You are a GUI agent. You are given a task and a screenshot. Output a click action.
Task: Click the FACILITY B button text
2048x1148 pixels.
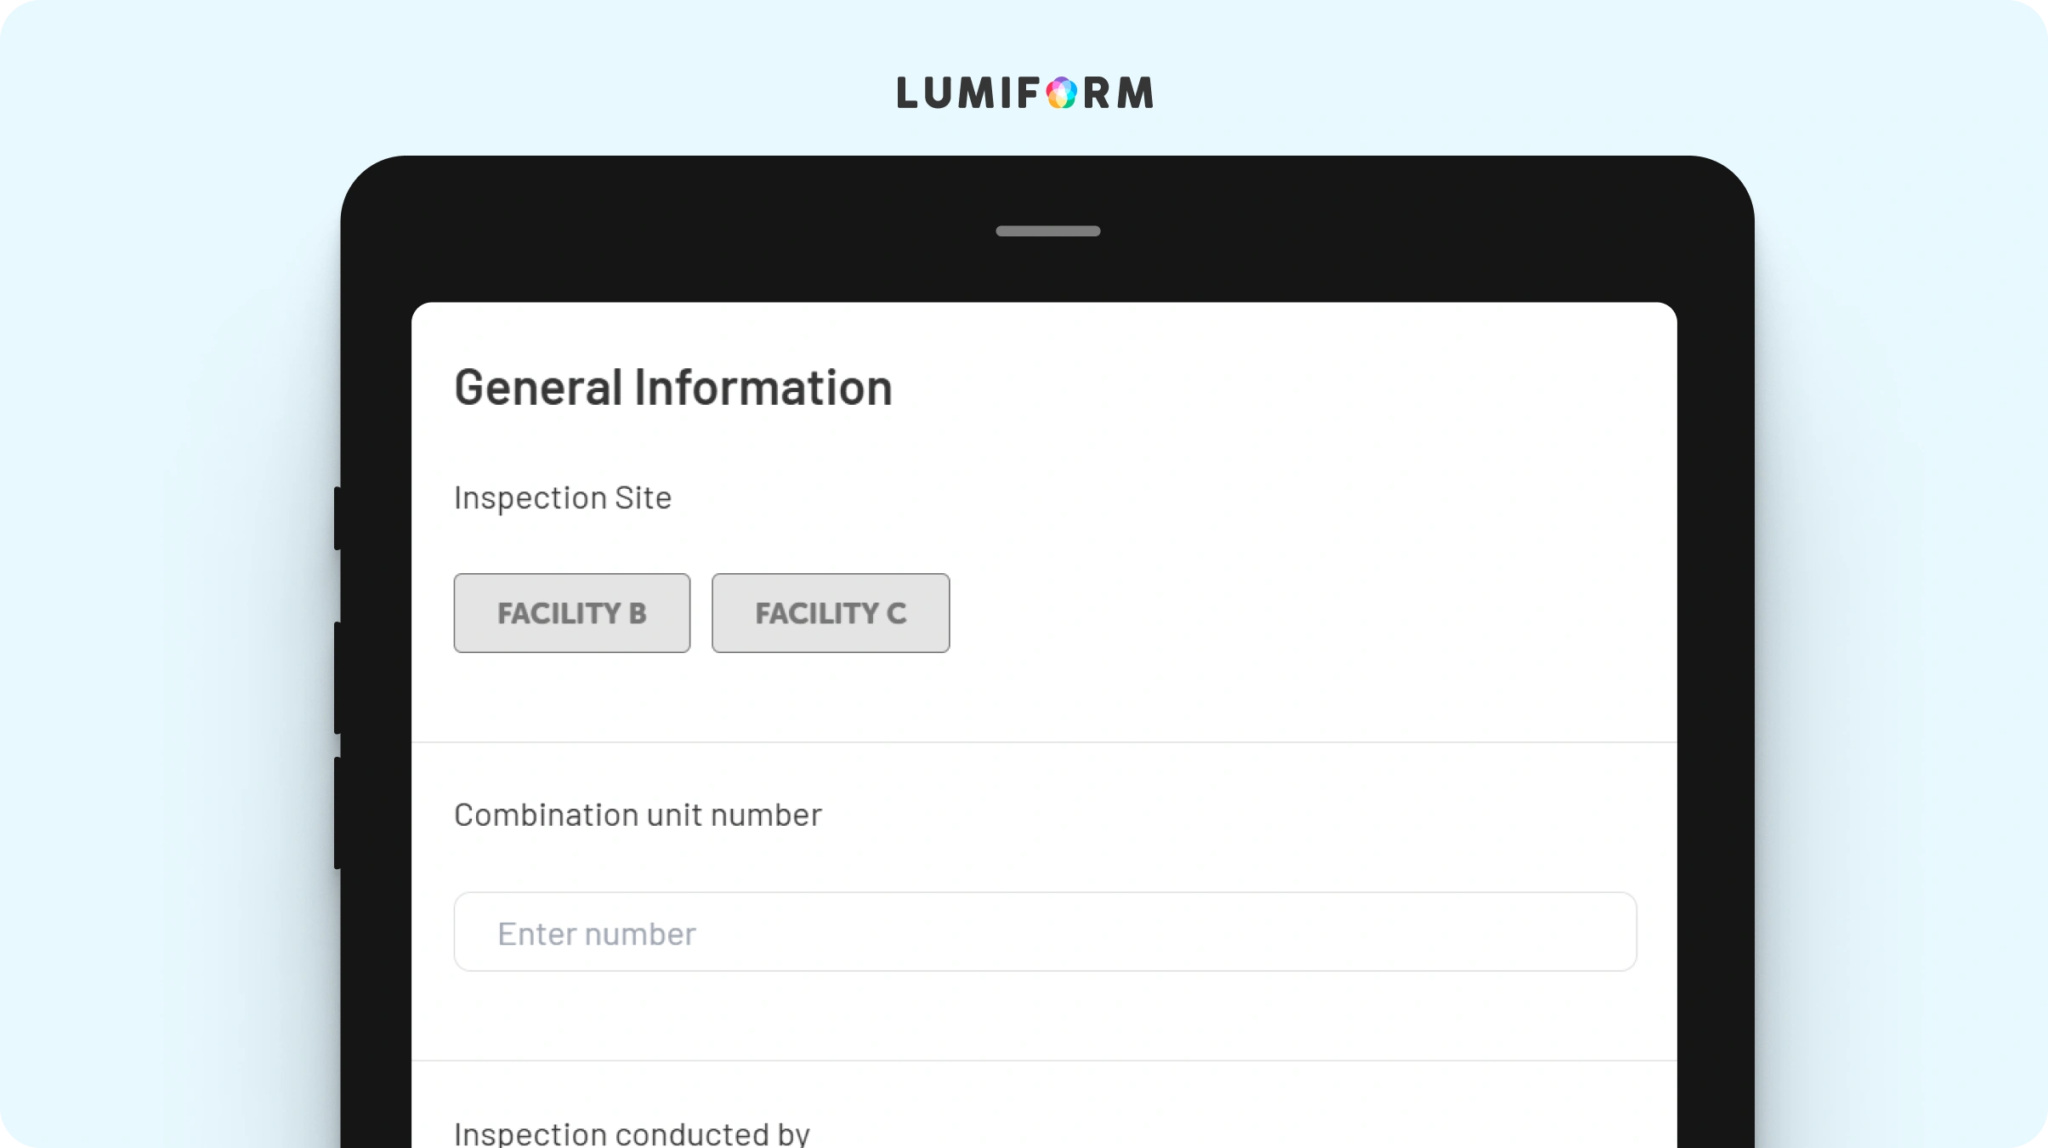(572, 613)
